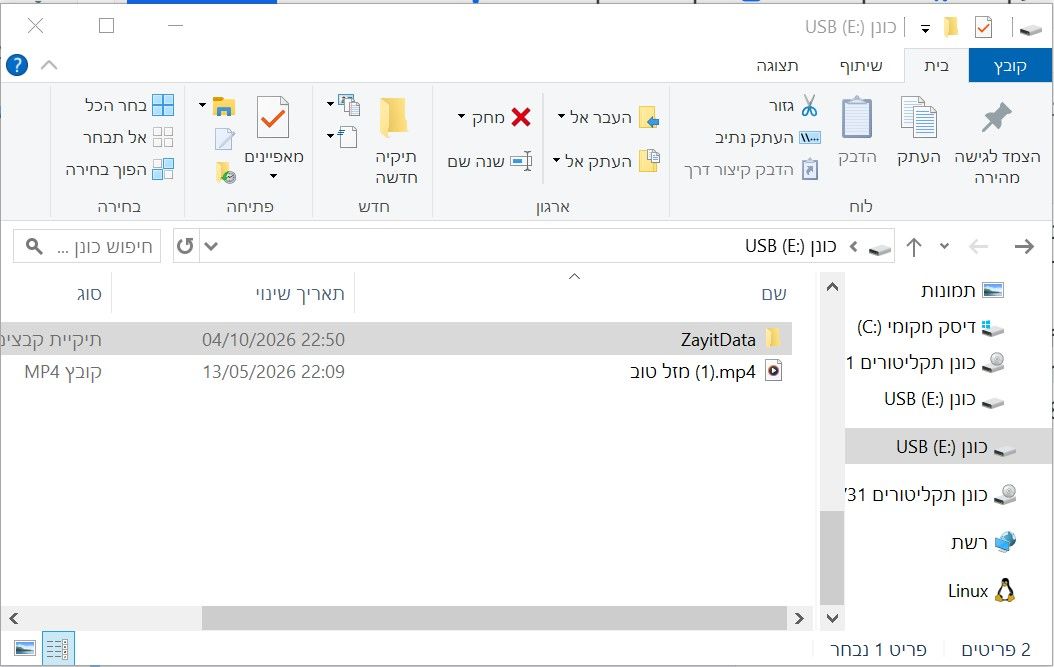This screenshot has width=1054, height=667.
Task: Click the Paste (הדבק) clipboard icon
Action: 857,118
